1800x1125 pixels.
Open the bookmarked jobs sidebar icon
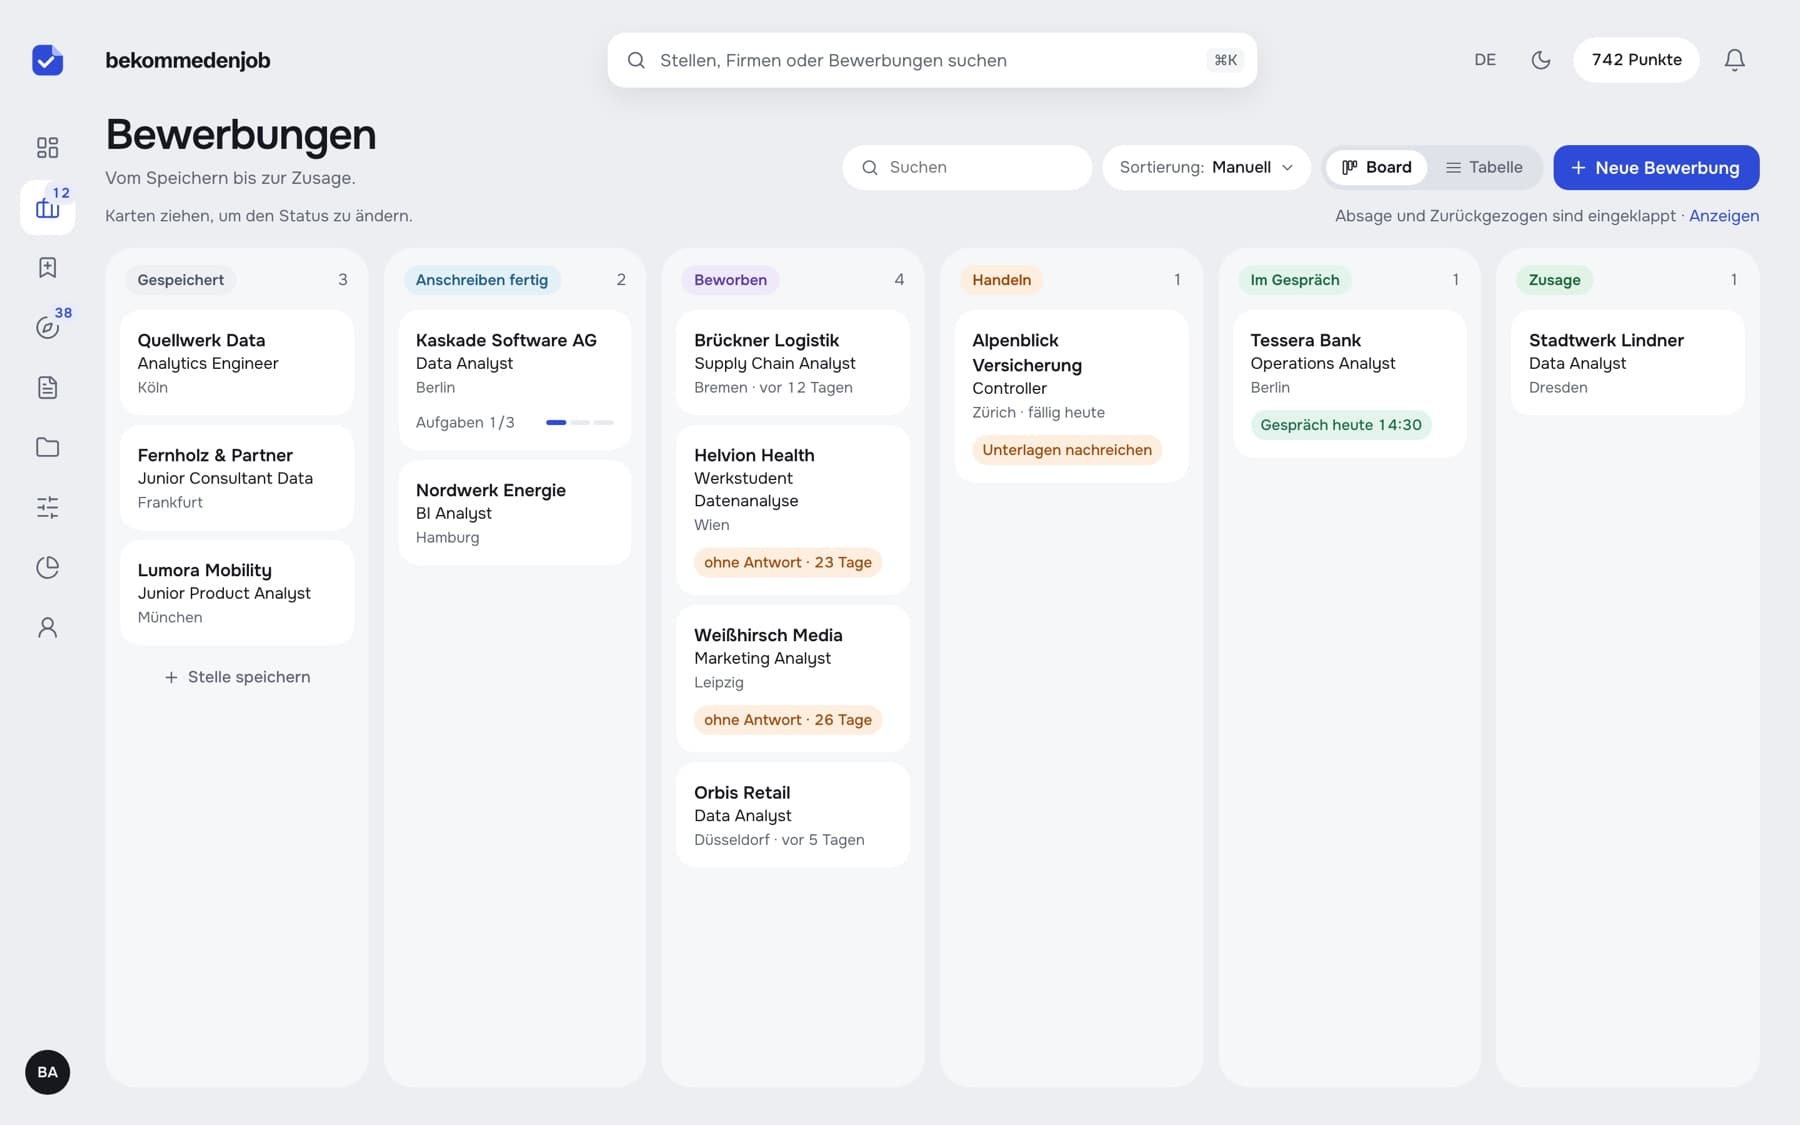47,268
